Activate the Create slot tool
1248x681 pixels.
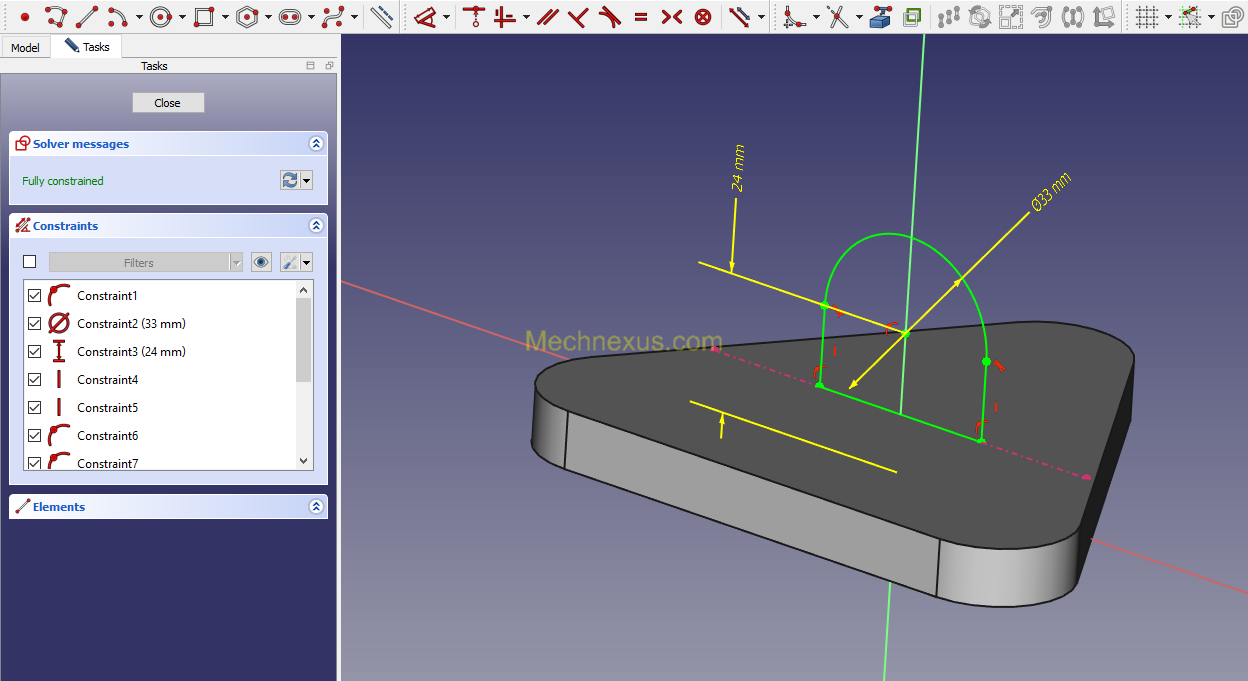(290, 16)
